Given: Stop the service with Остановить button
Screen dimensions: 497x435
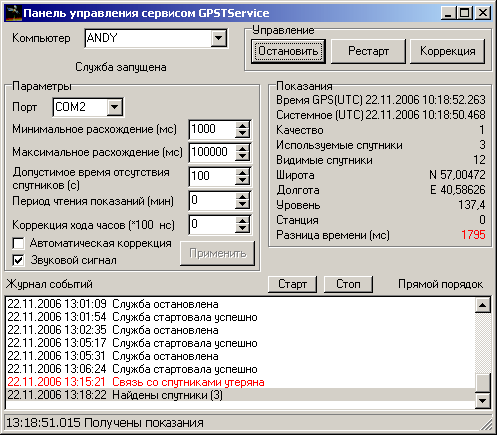Looking at the screenshot, I should point(288,51).
